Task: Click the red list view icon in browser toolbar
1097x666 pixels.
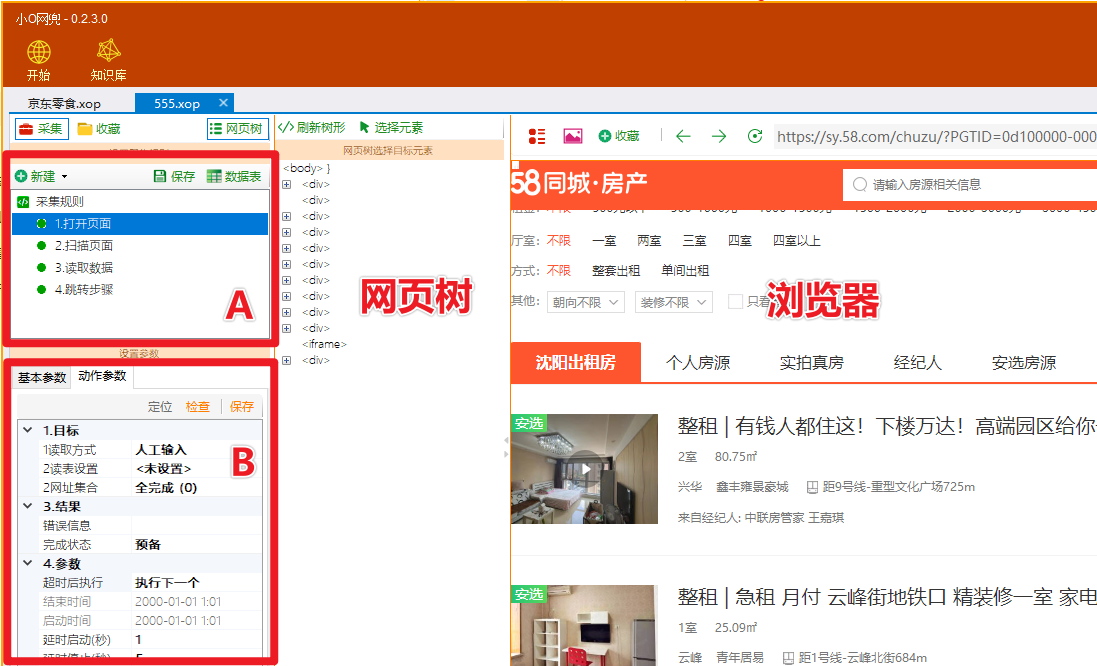Action: click(x=537, y=136)
